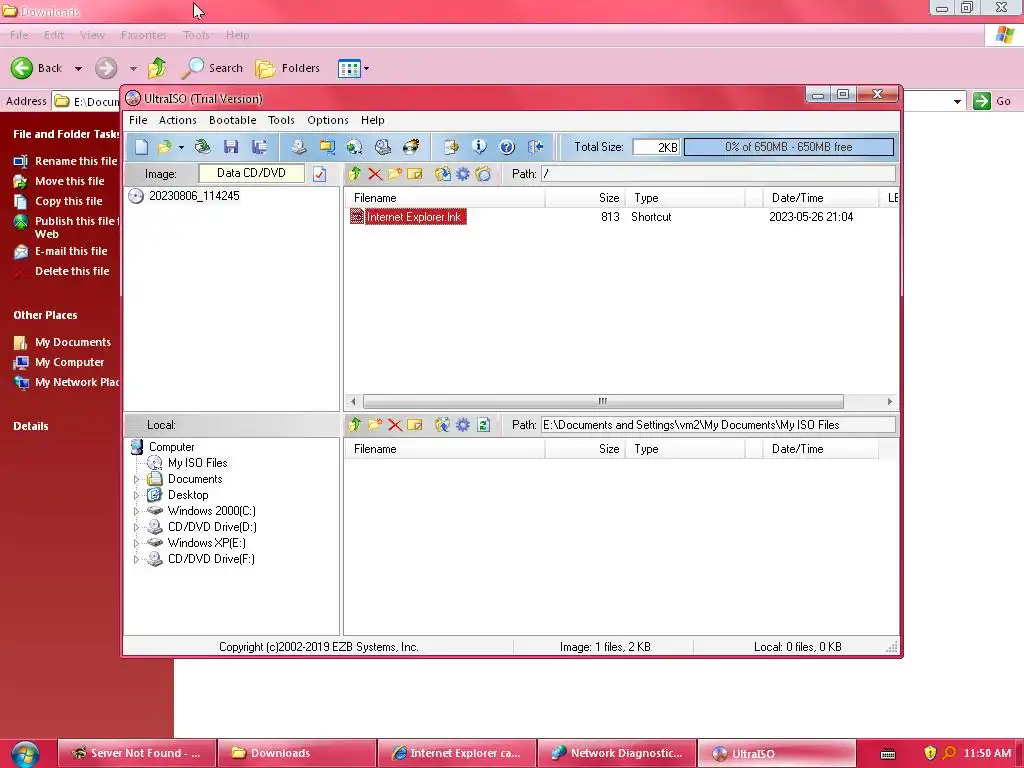Sort image list by Size column header
The image size is (1024, 768).
[584, 198]
